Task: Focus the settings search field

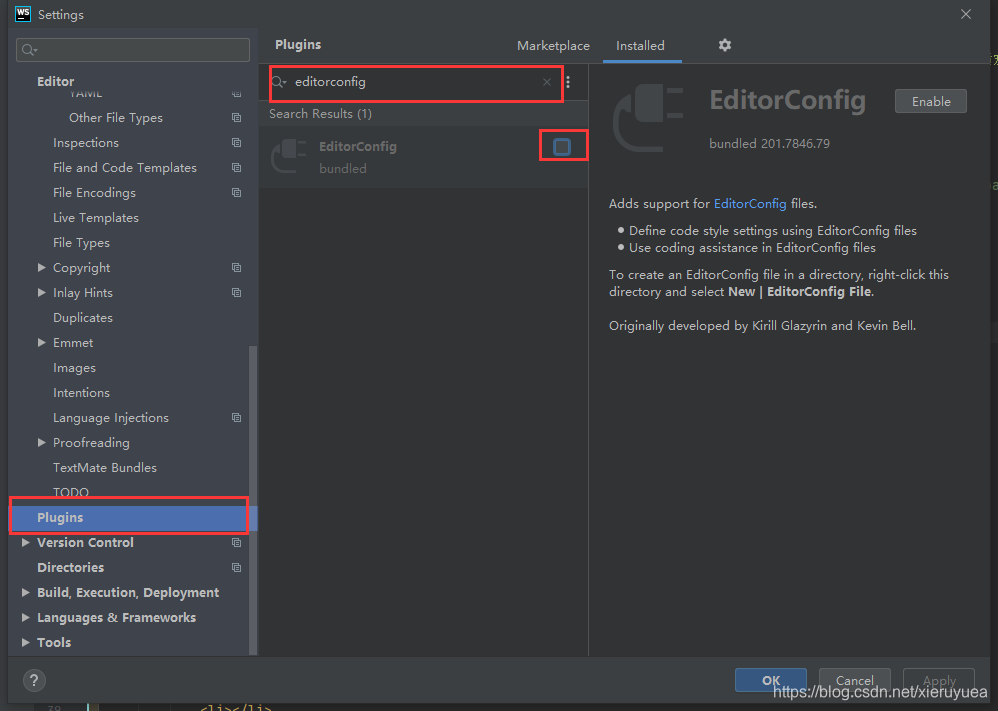Action: click(133, 50)
